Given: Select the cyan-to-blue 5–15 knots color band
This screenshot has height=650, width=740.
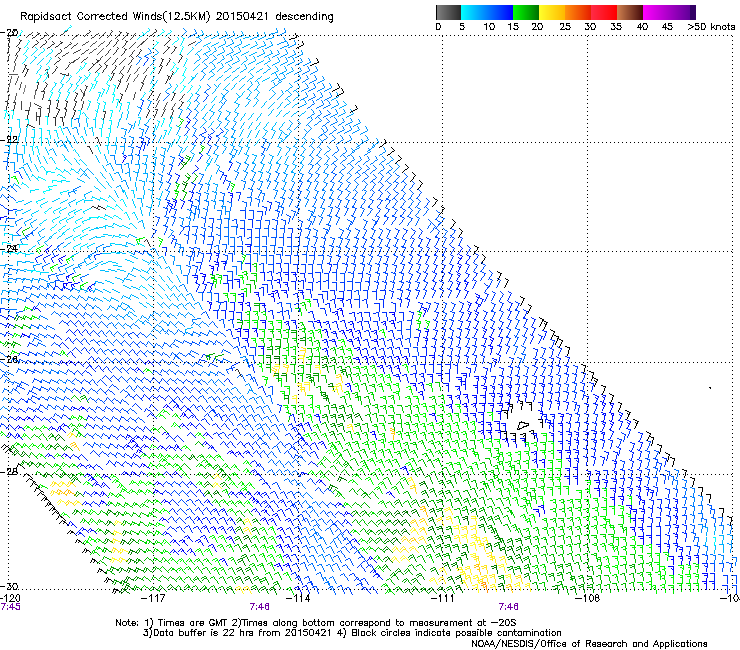Looking at the screenshot, I should click(487, 12).
